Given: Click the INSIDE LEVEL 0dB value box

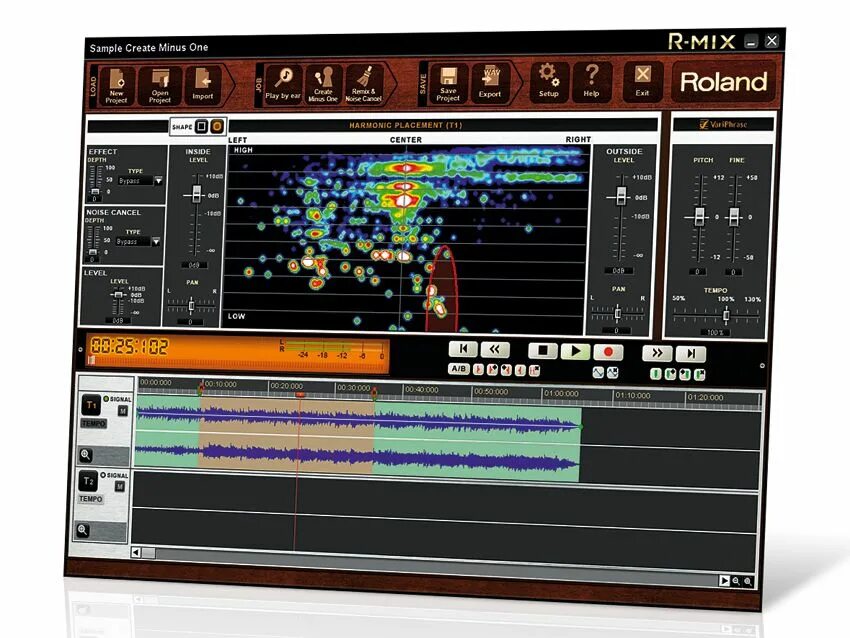Looking at the screenshot, I should [194, 265].
